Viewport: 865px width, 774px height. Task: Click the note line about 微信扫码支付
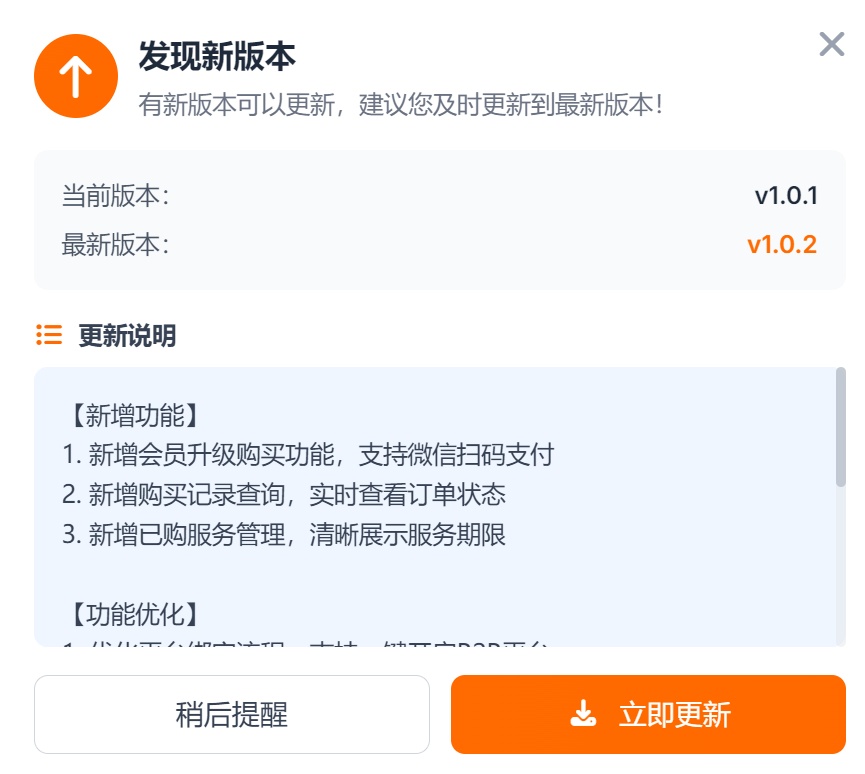point(308,455)
